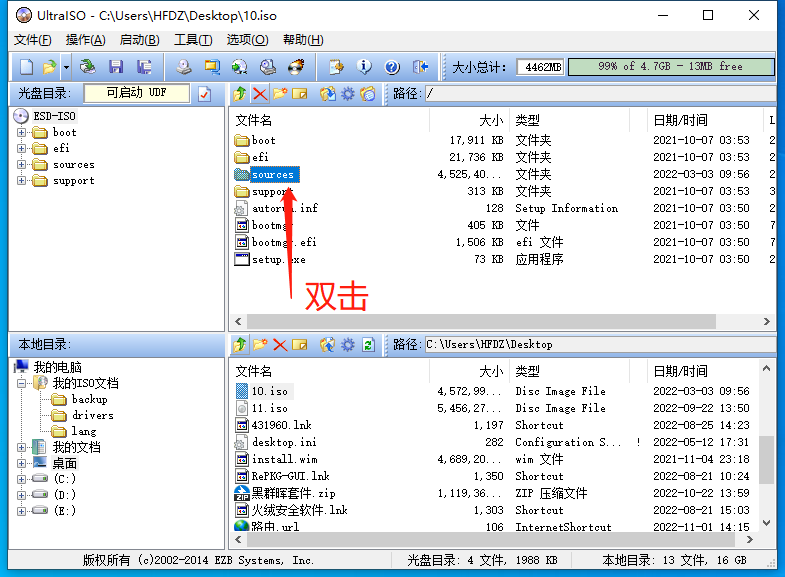Image resolution: width=785 pixels, height=577 pixels.
Task: Click Save As, the double floppy icon
Action: 144,67
